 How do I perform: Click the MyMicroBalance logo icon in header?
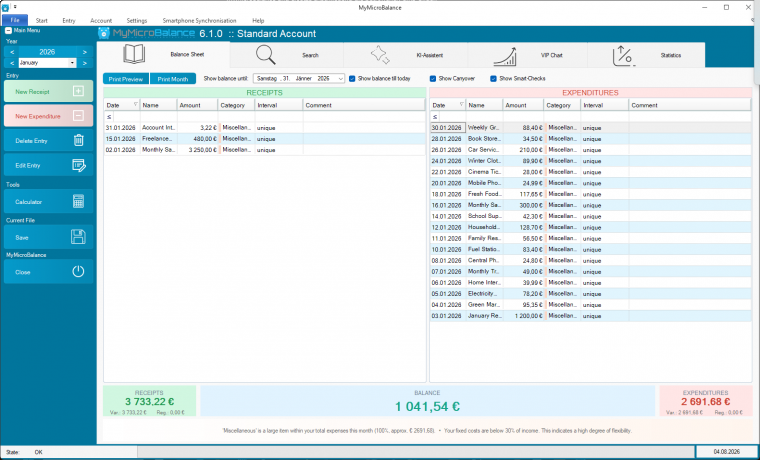click(104, 33)
